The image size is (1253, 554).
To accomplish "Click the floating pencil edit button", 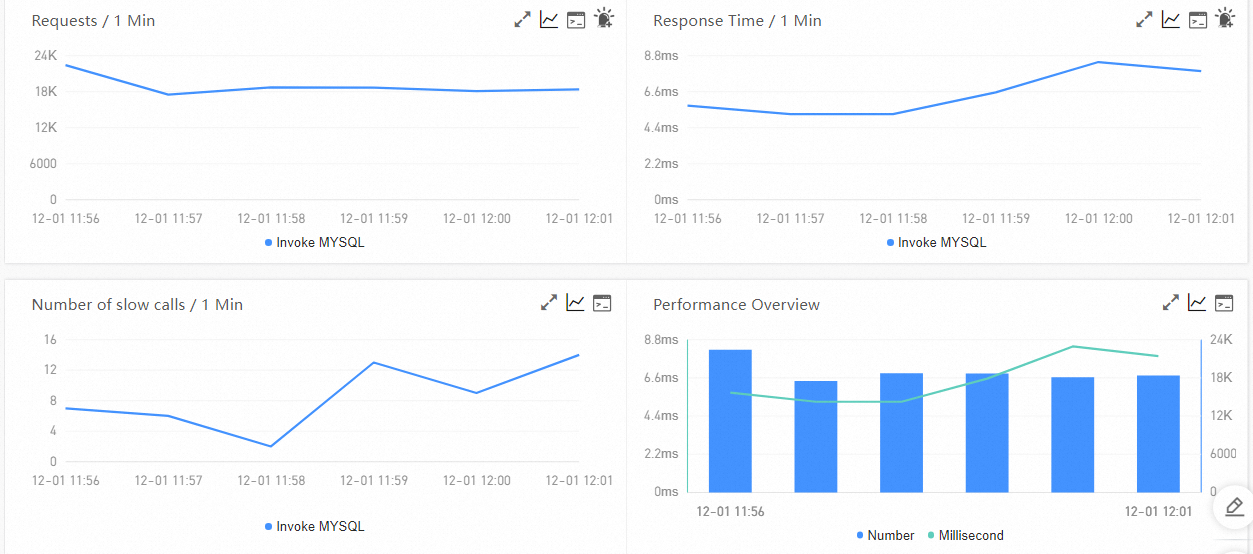I will point(1234,507).
